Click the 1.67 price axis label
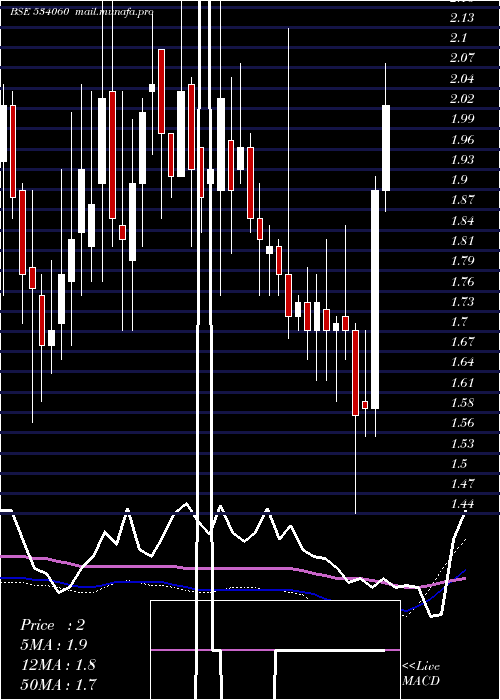This screenshot has height=700, width=500. click(x=462, y=342)
